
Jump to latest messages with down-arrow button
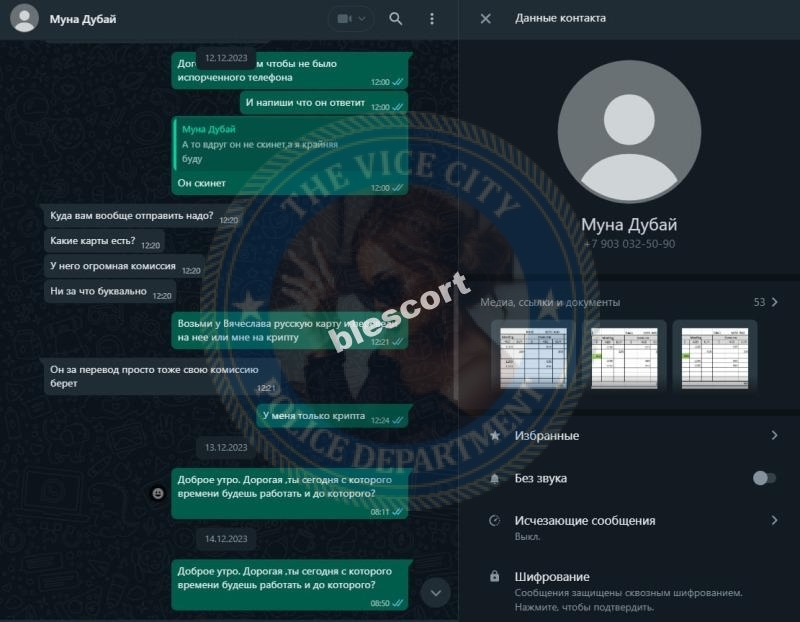pyautogui.click(x=436, y=592)
